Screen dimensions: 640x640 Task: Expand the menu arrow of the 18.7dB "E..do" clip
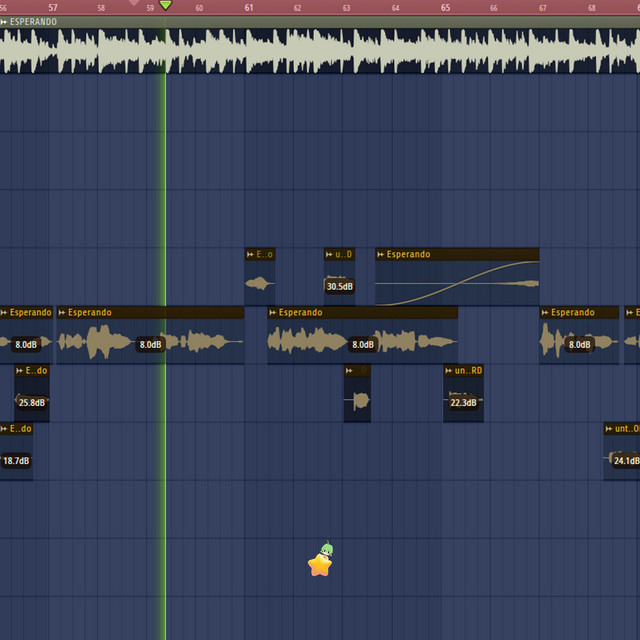click(x=3, y=429)
